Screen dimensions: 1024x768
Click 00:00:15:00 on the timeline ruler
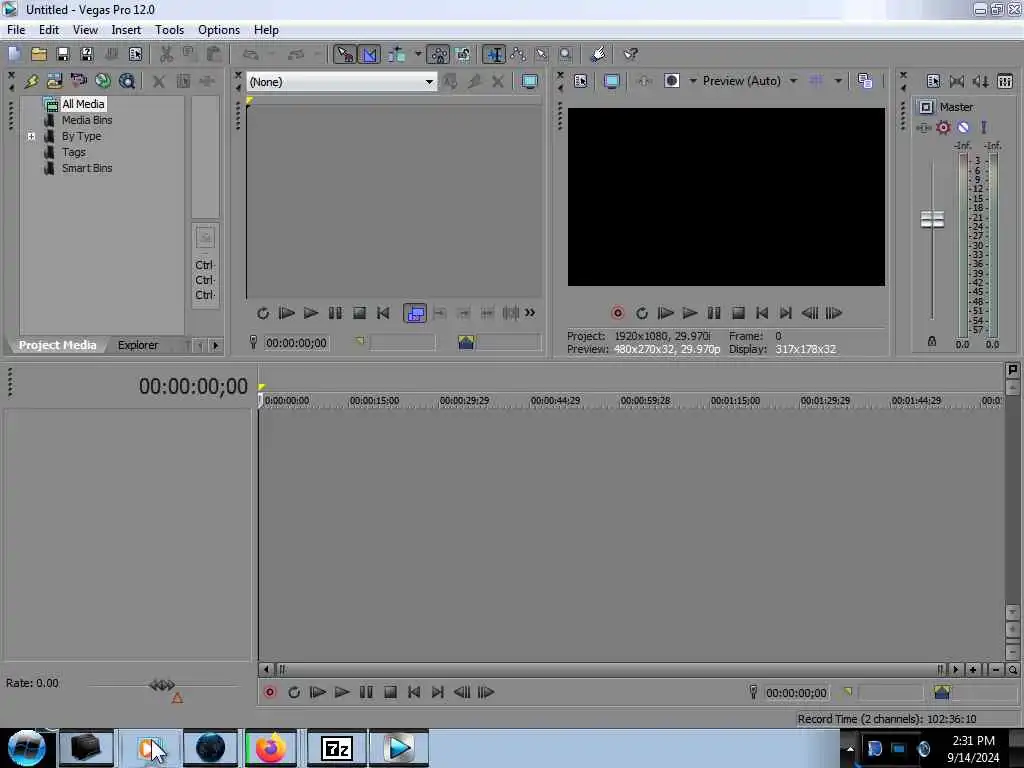pos(374,400)
